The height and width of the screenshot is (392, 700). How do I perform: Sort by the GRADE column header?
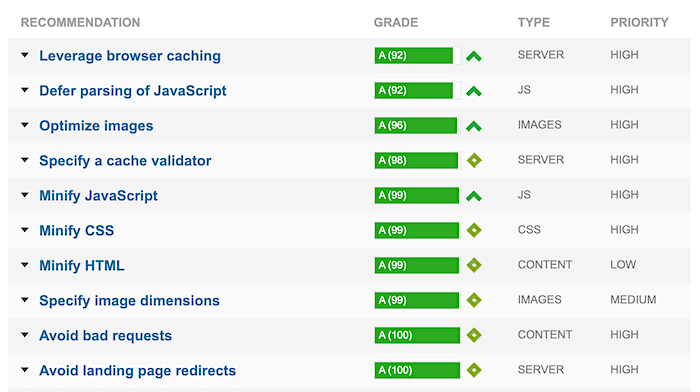coord(396,22)
